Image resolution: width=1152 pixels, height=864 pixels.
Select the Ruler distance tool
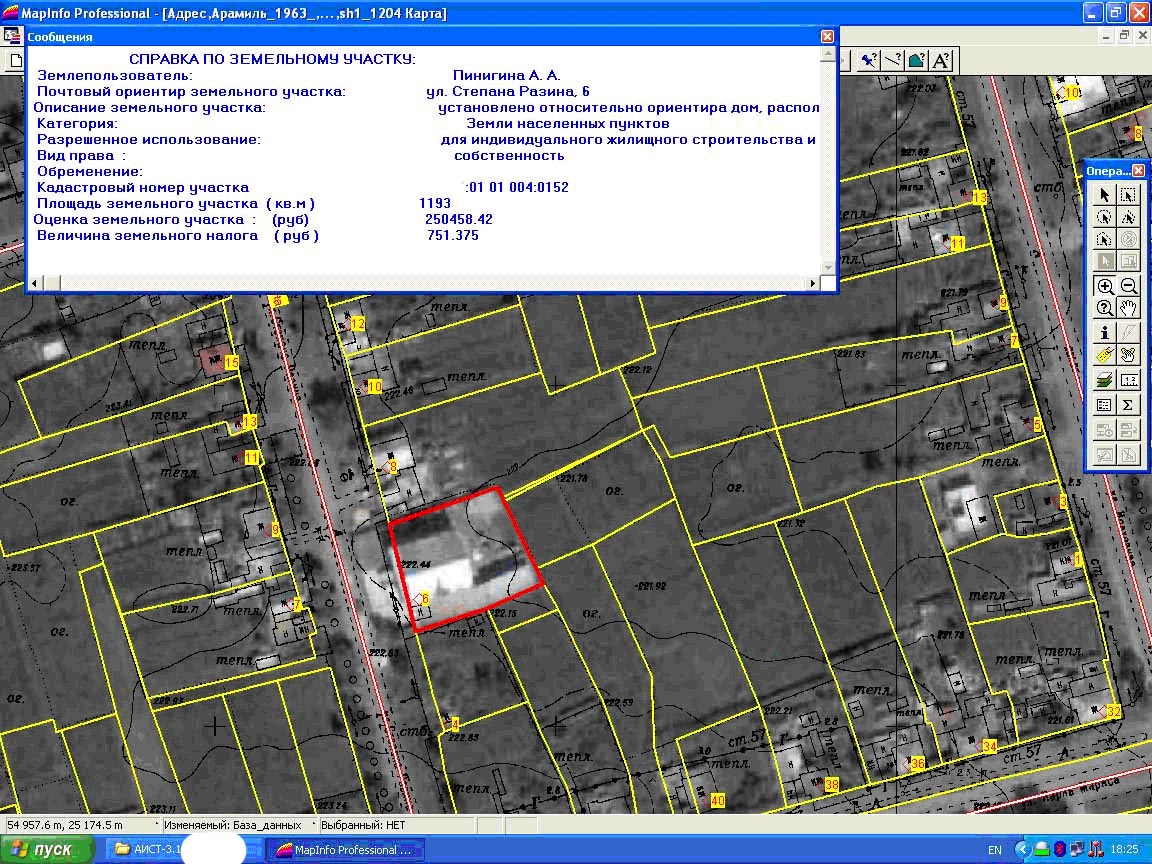click(1128, 379)
